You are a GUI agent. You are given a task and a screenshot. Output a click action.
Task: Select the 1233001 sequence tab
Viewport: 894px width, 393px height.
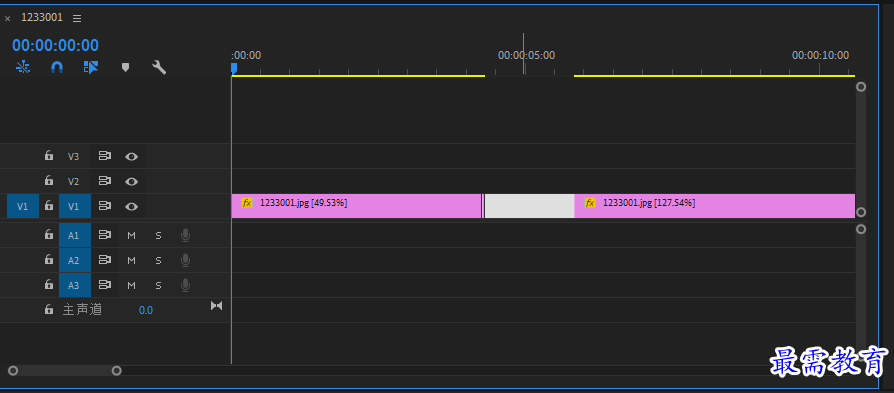point(42,17)
